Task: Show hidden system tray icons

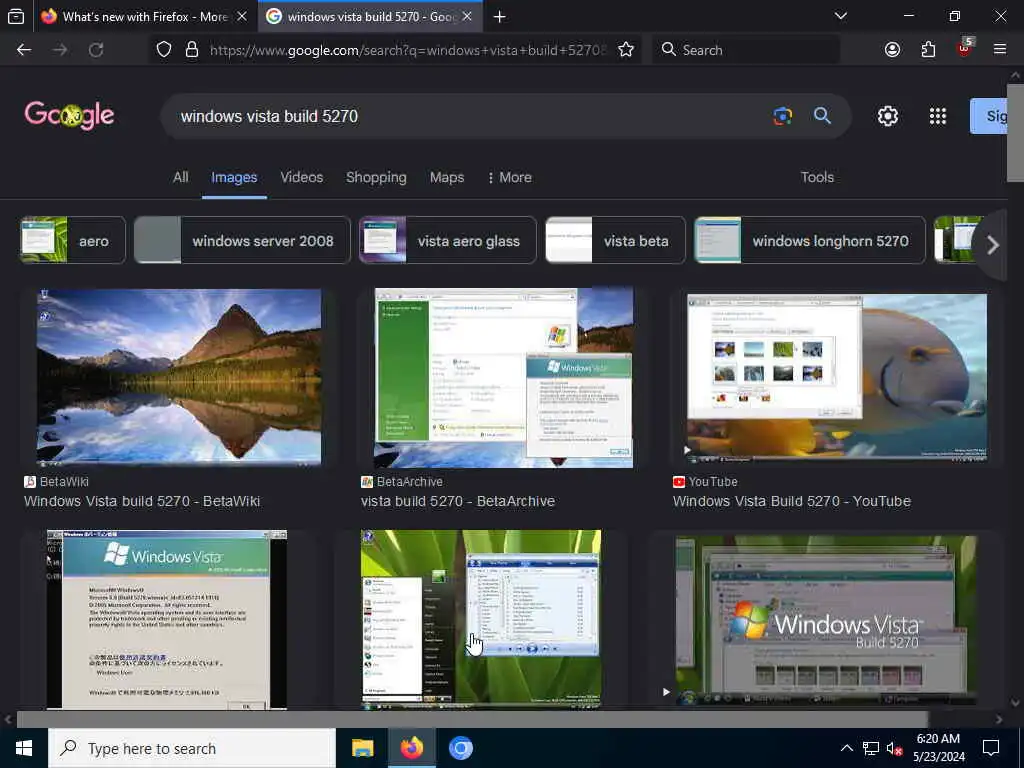Action: (x=846, y=748)
